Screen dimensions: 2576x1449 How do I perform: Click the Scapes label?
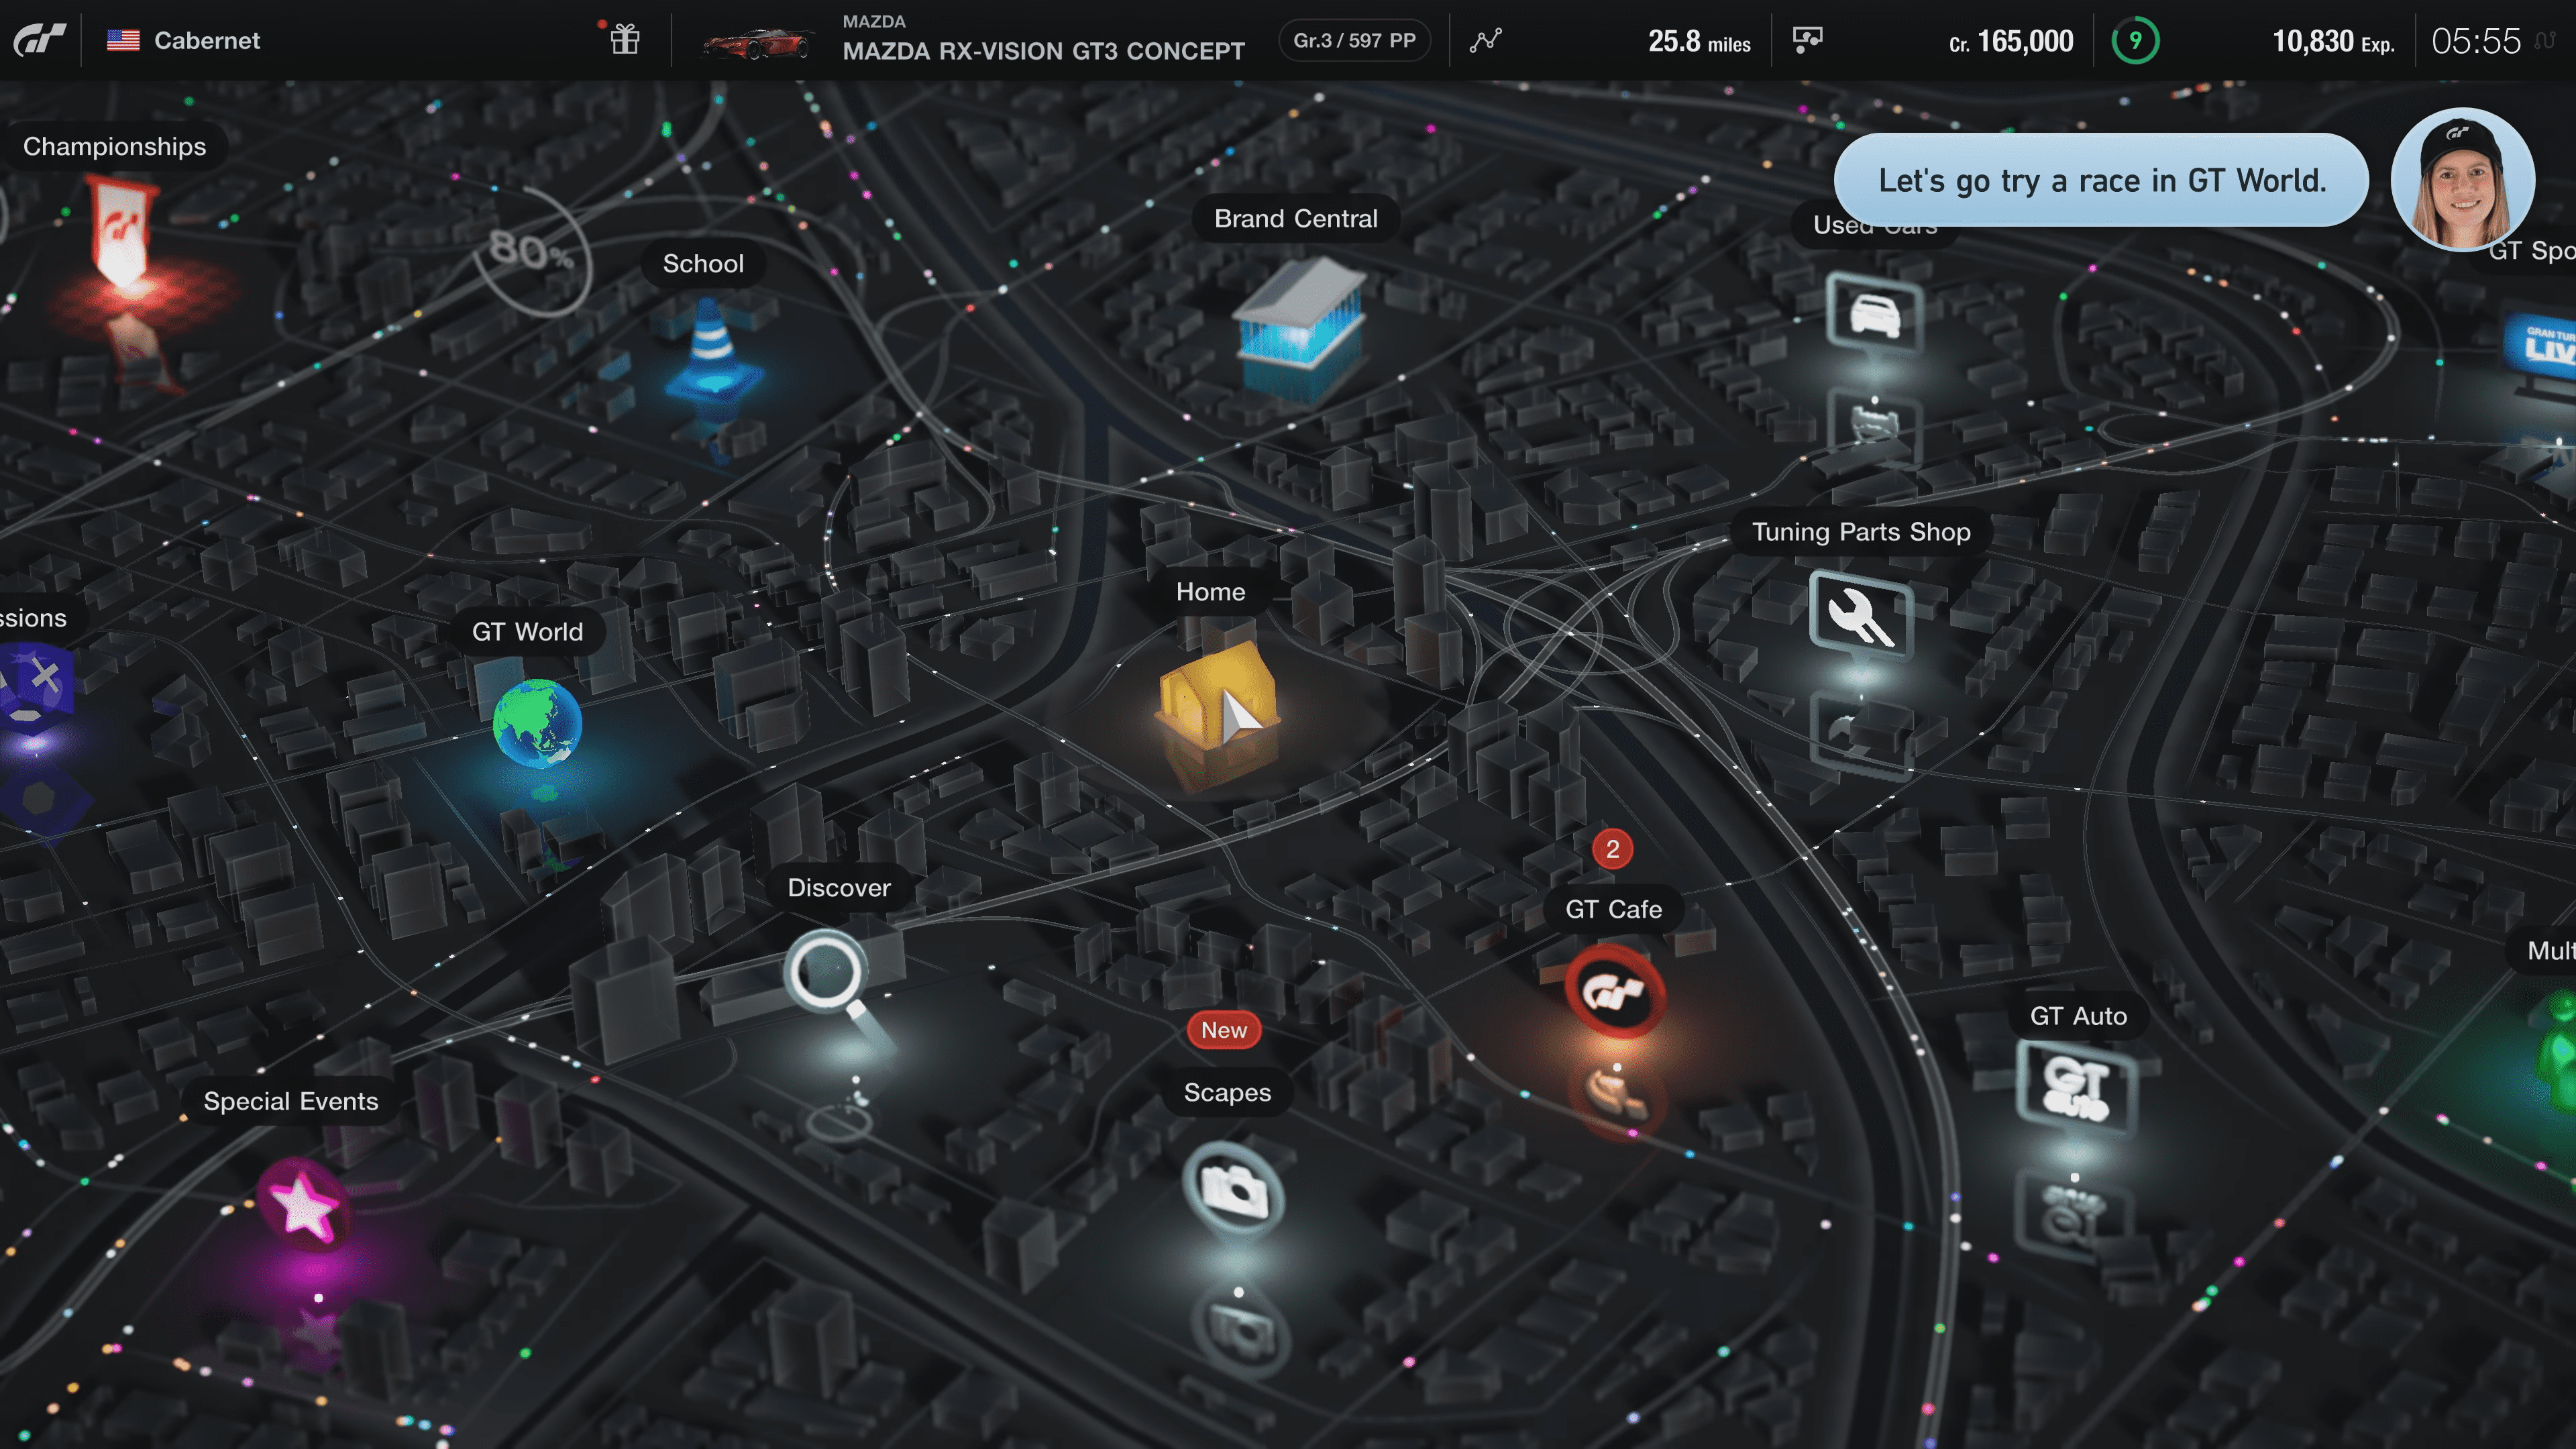[x=1227, y=1092]
